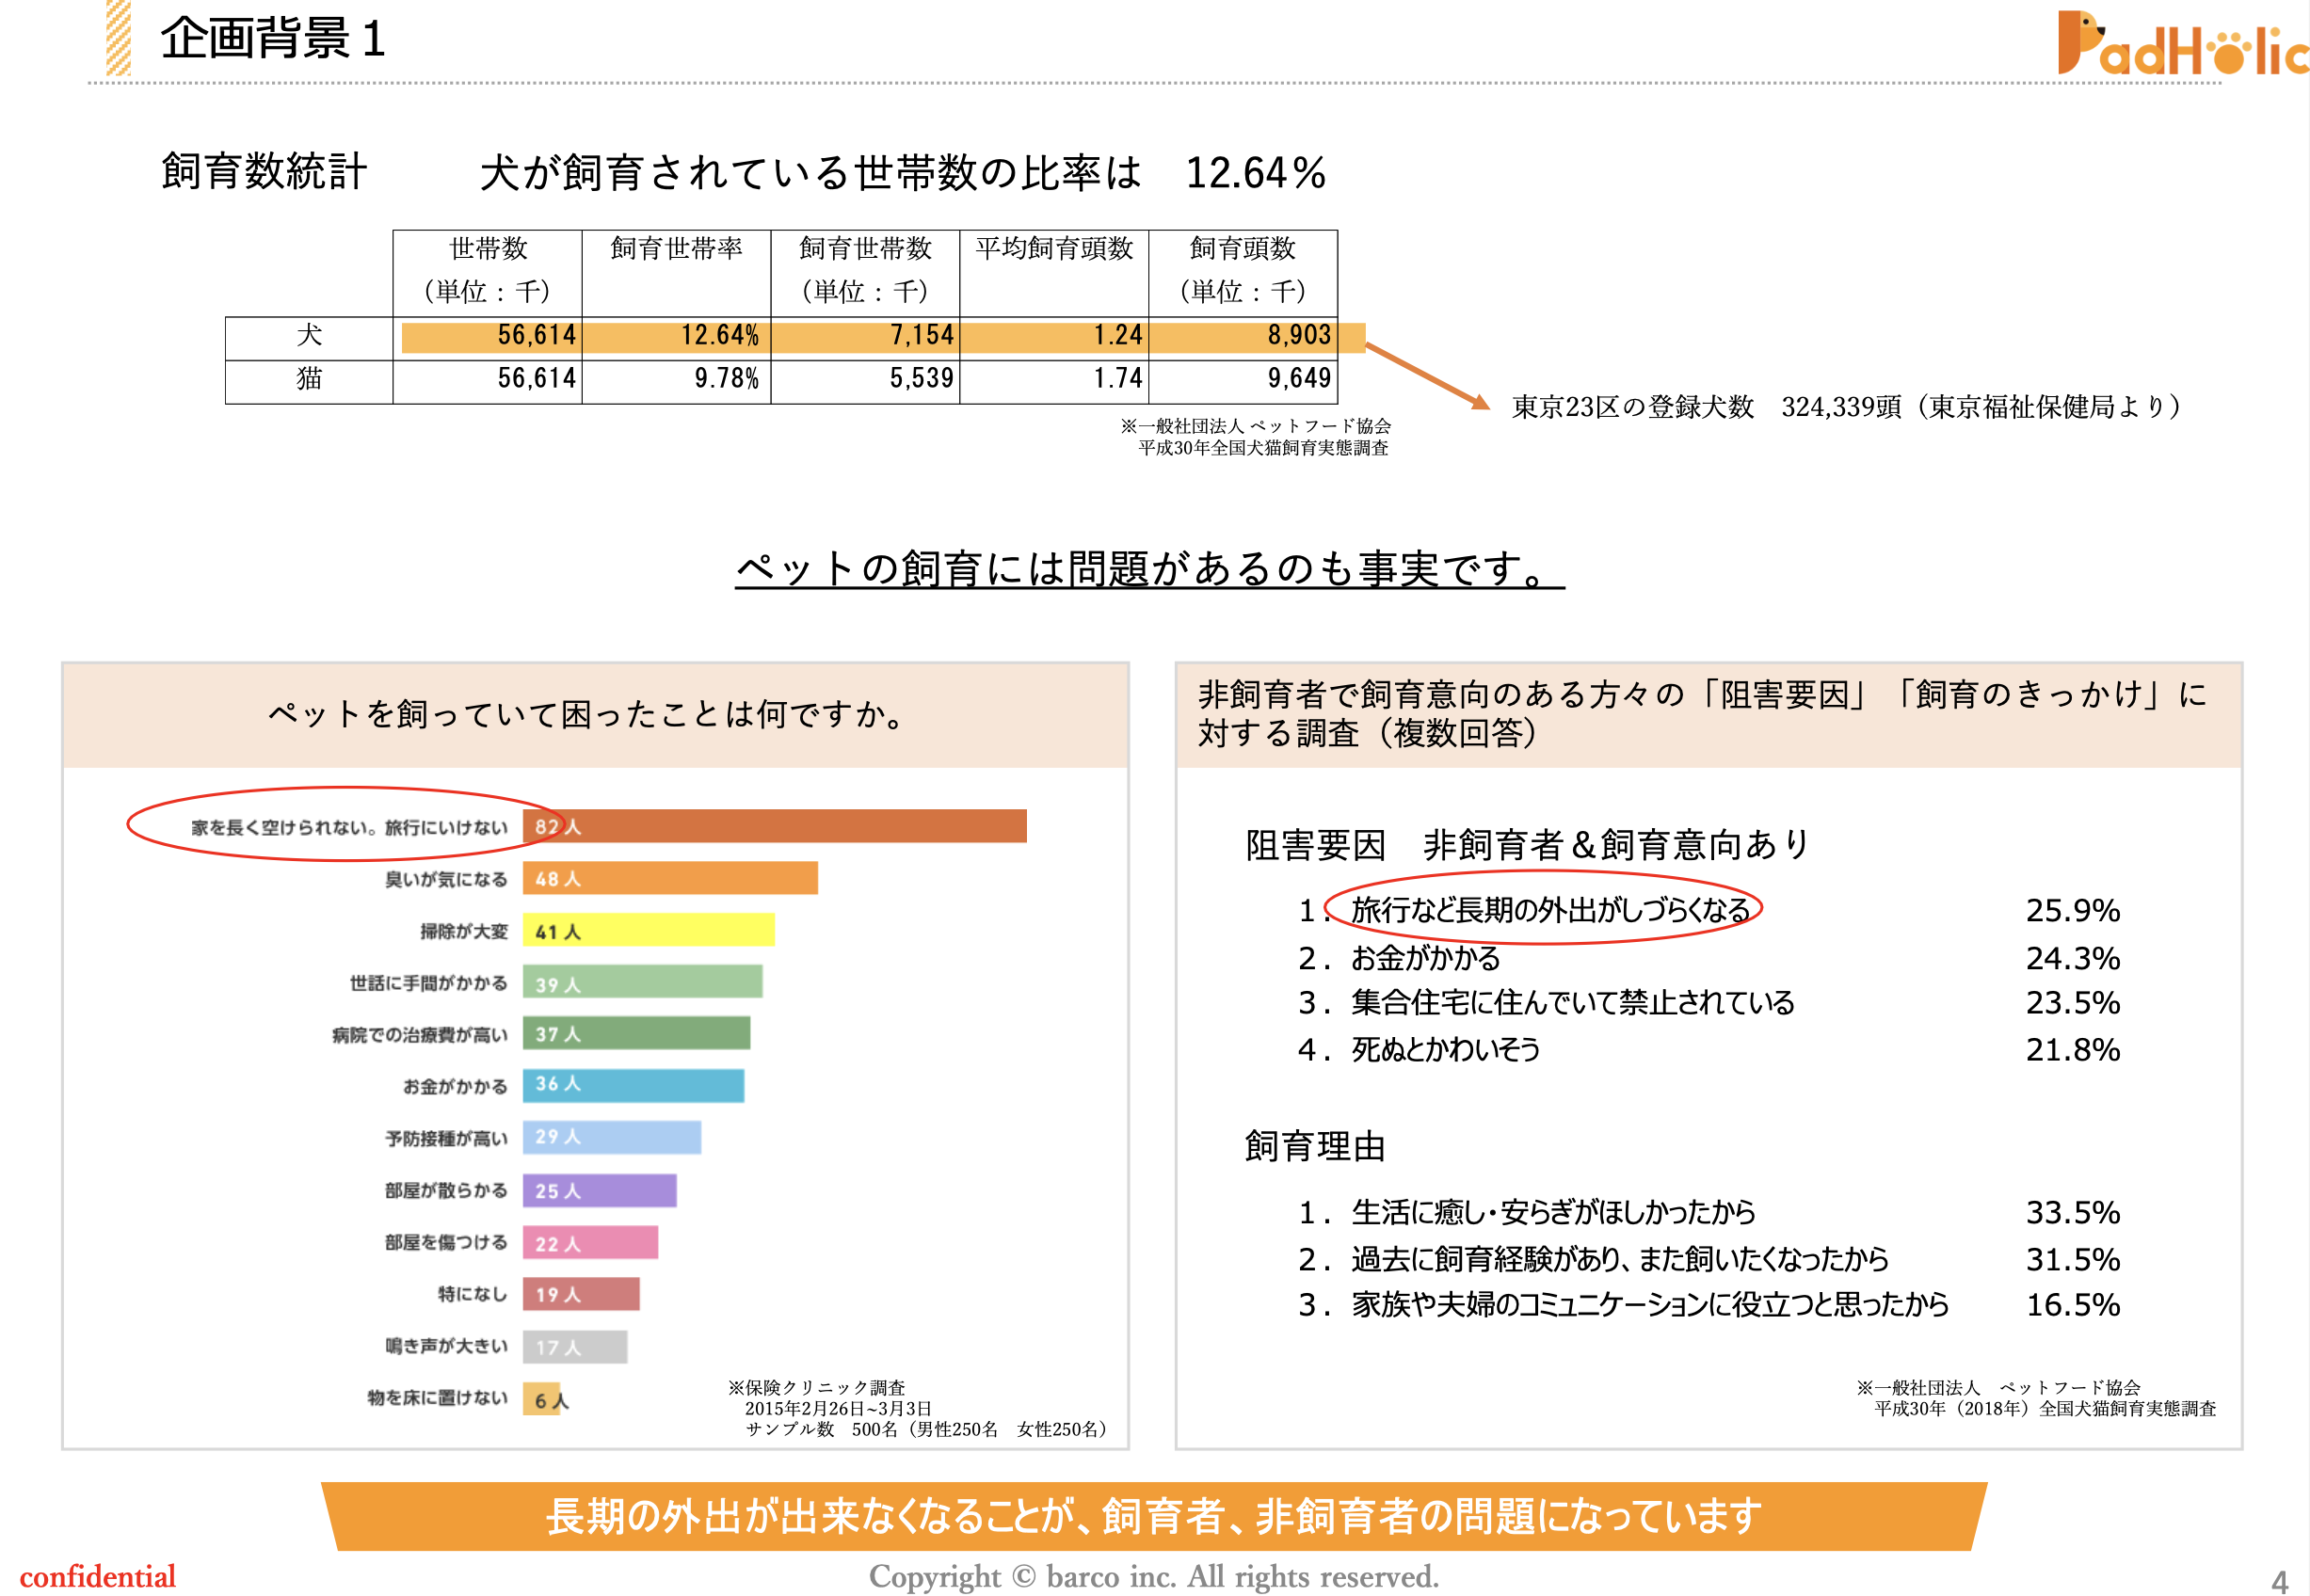Click the striped orange title marker
Viewport: 2310px width, 1596px height.
pos(118,38)
